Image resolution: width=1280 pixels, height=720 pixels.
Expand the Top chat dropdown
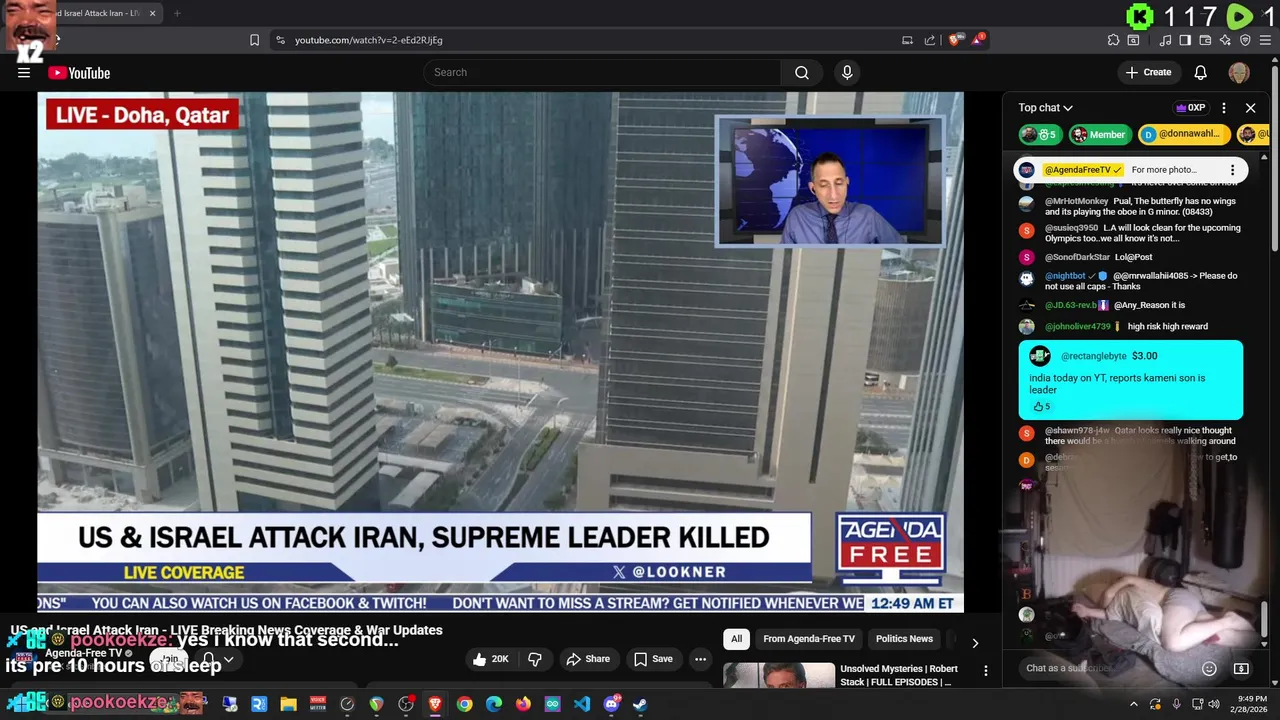pyautogui.click(x=1045, y=108)
